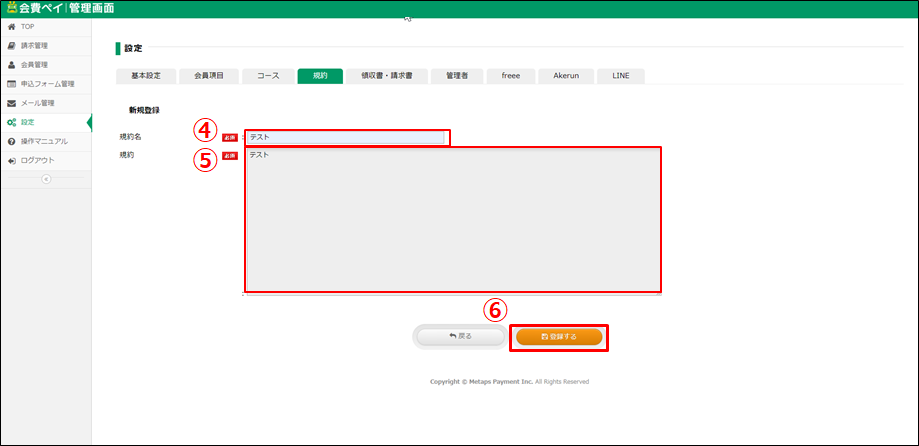919x446 pixels.
Task: Switch to the 会員項目 tab
Action: (x=209, y=76)
